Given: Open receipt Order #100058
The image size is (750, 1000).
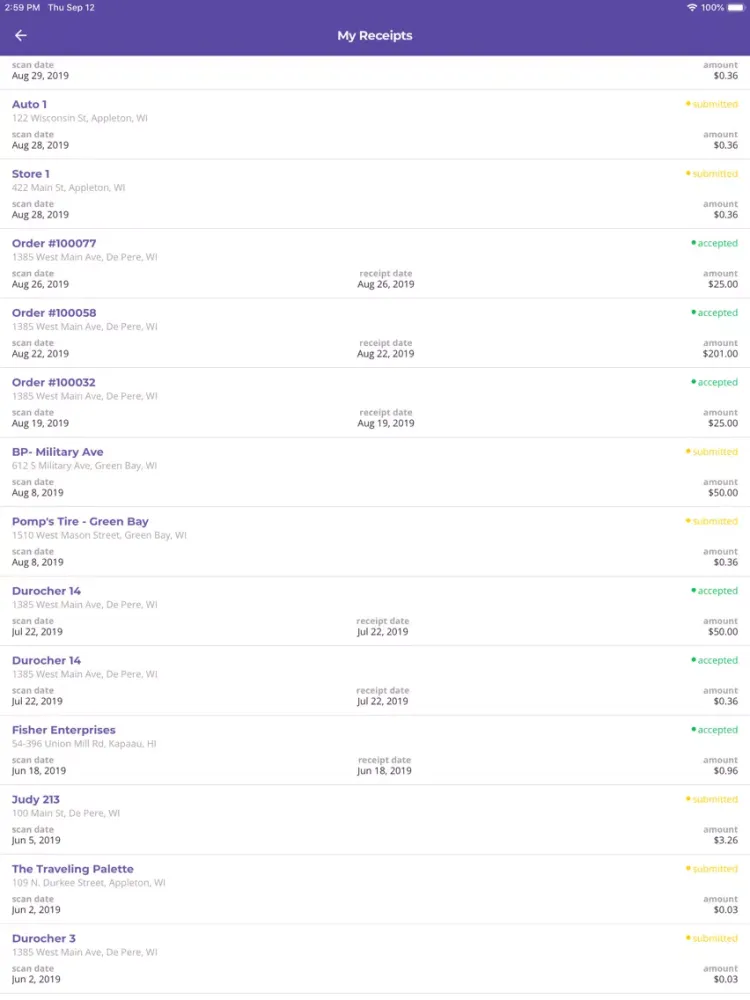Looking at the screenshot, I should point(375,333).
